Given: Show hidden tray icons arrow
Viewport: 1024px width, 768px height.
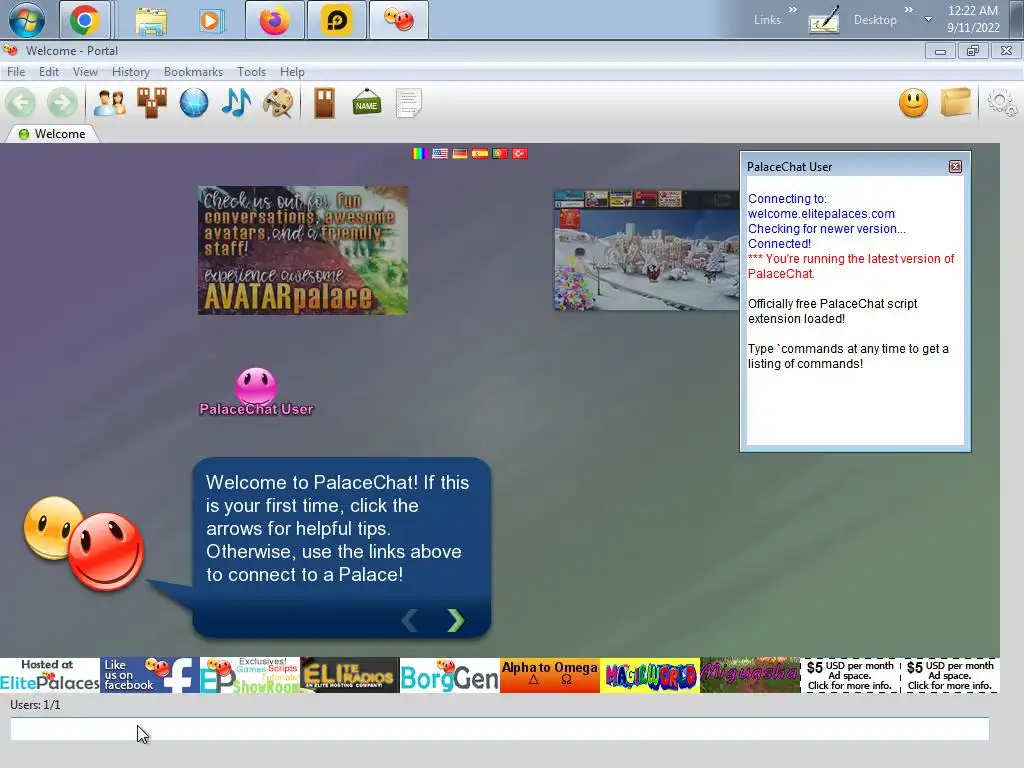Looking at the screenshot, I should click(x=928, y=20).
